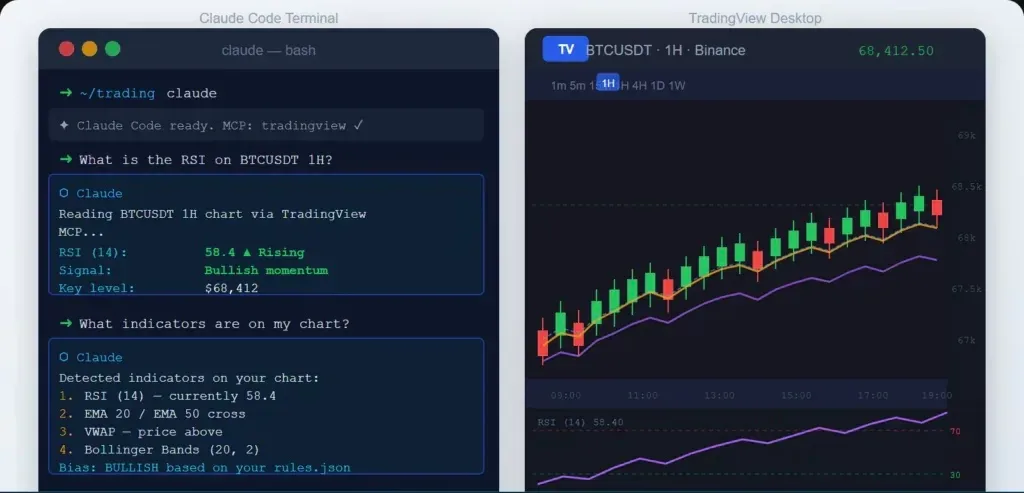The image size is (1024, 493).
Task: Click the 'Signal:' label
Action: pos(85,270)
